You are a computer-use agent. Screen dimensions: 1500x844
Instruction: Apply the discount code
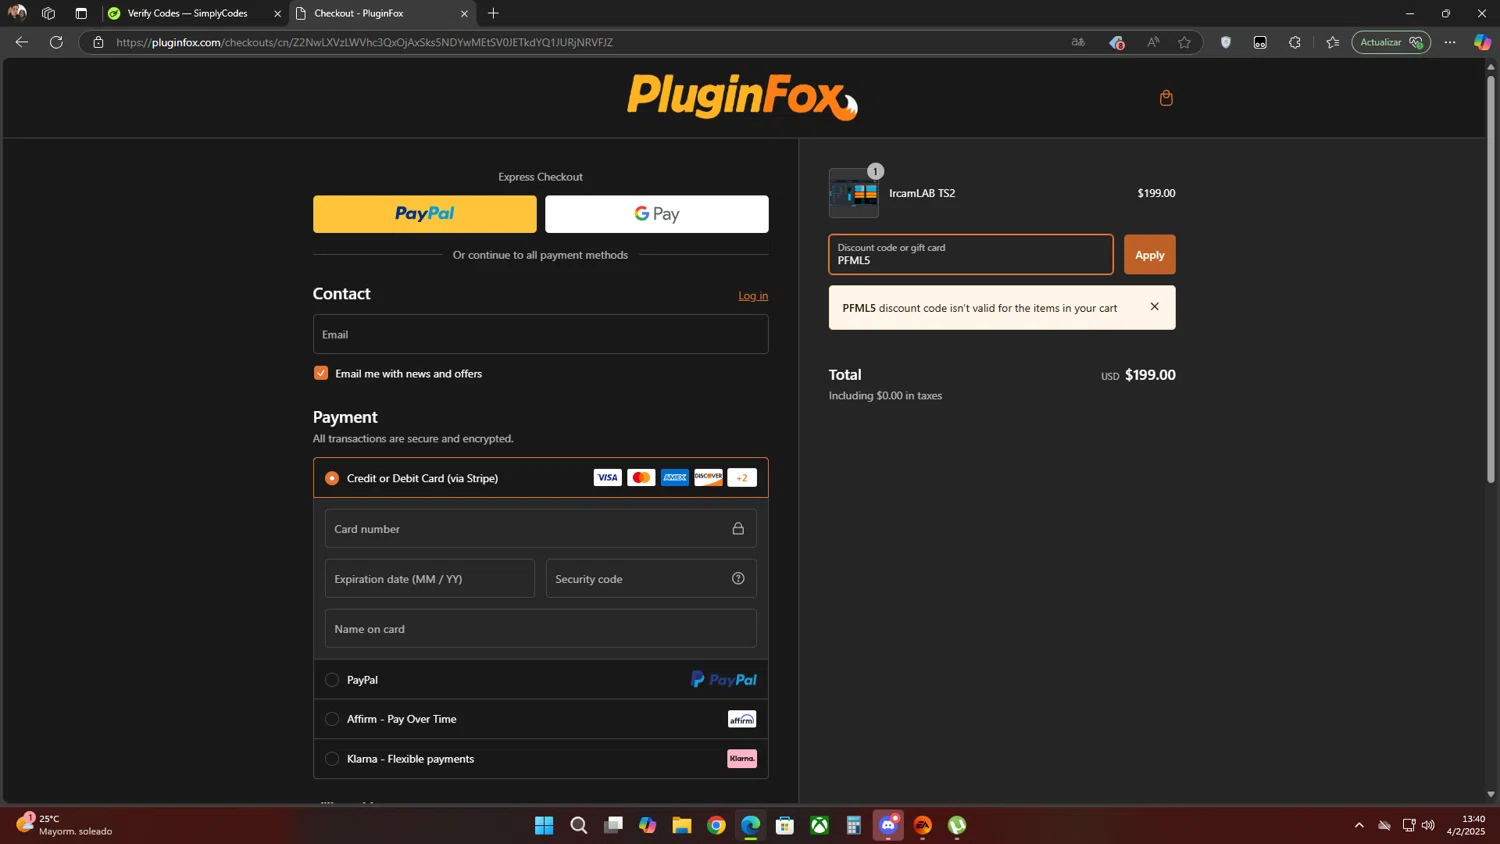[1150, 255]
